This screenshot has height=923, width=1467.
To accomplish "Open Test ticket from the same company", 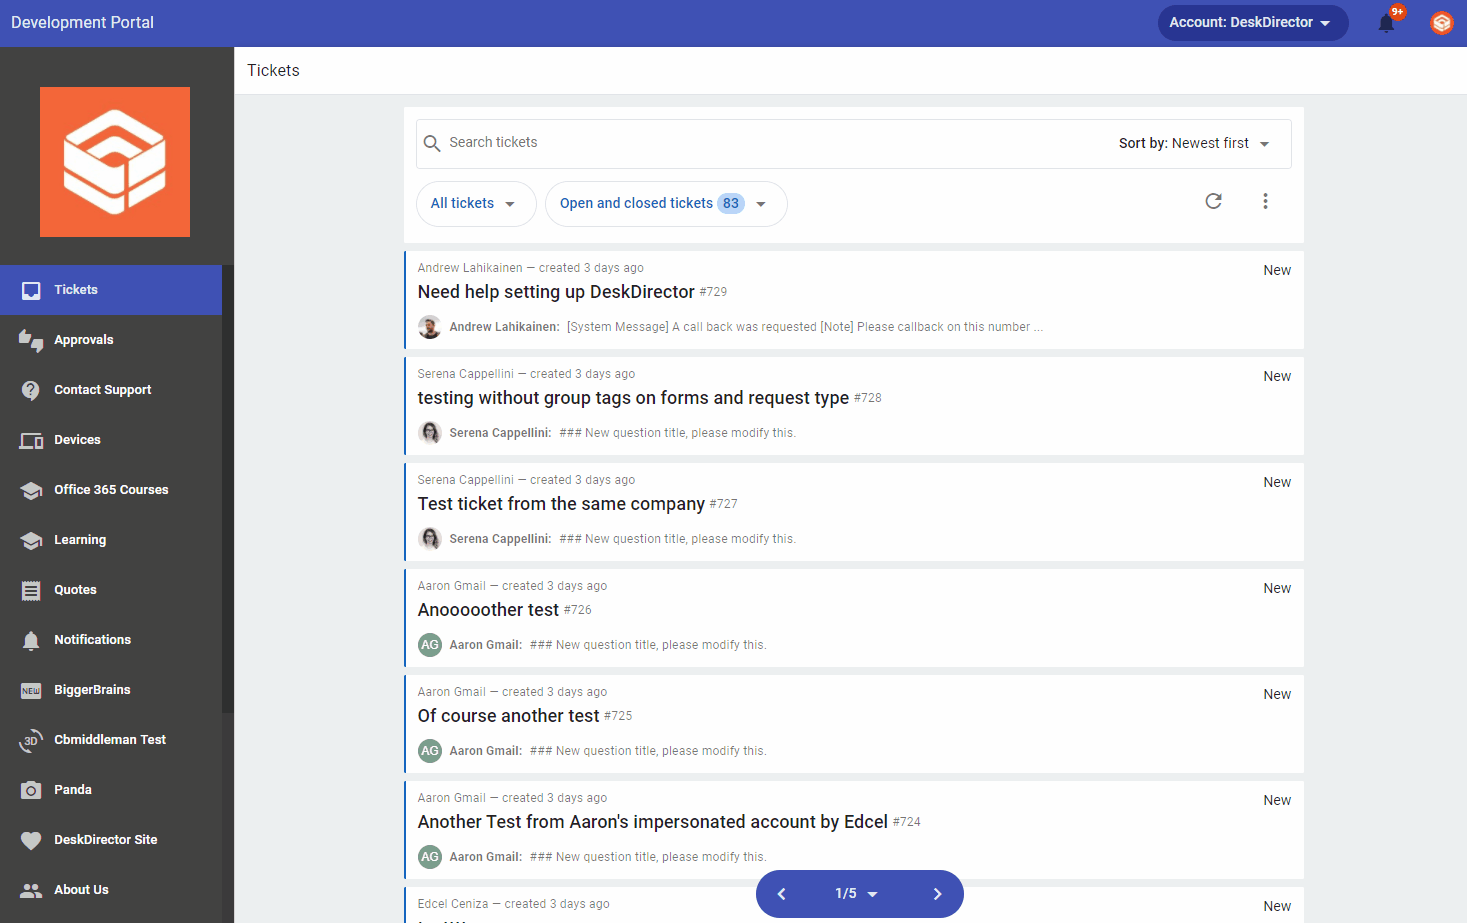I will 561,504.
